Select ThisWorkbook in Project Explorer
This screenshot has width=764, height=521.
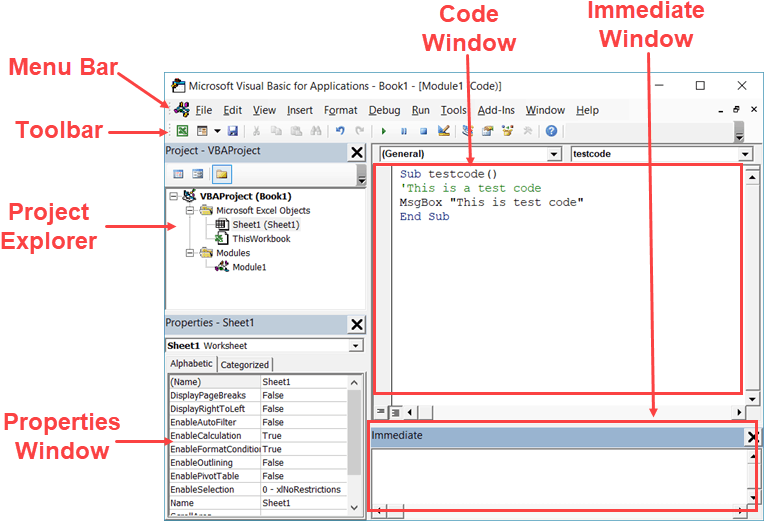pyautogui.click(x=261, y=239)
